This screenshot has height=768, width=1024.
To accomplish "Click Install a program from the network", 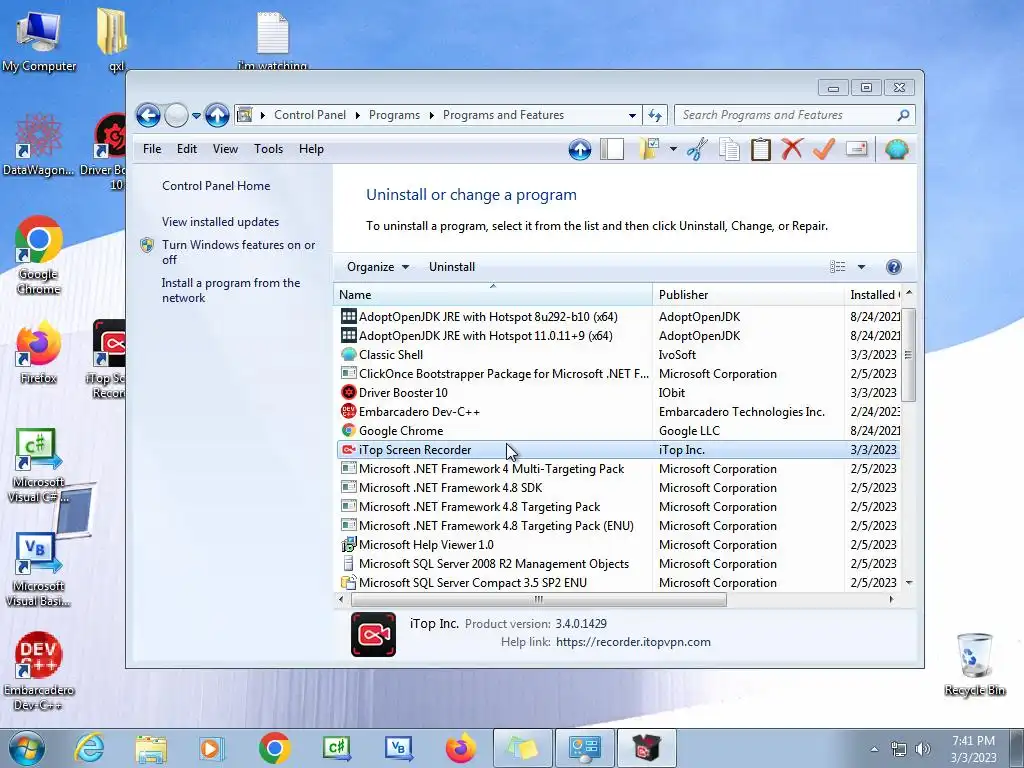I will pyautogui.click(x=231, y=290).
